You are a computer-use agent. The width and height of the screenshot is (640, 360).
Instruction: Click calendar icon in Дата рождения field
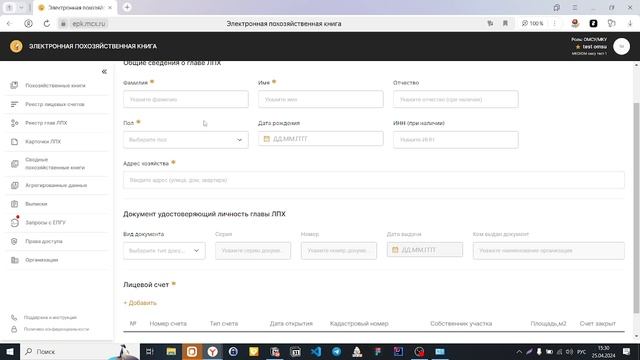click(267, 139)
